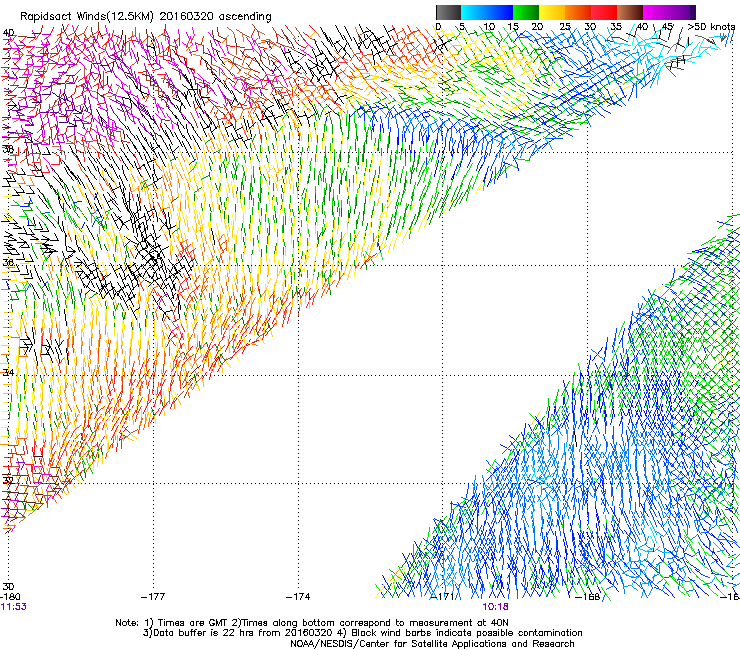
Task: Click the '35' legend scale label
Action: point(616,26)
